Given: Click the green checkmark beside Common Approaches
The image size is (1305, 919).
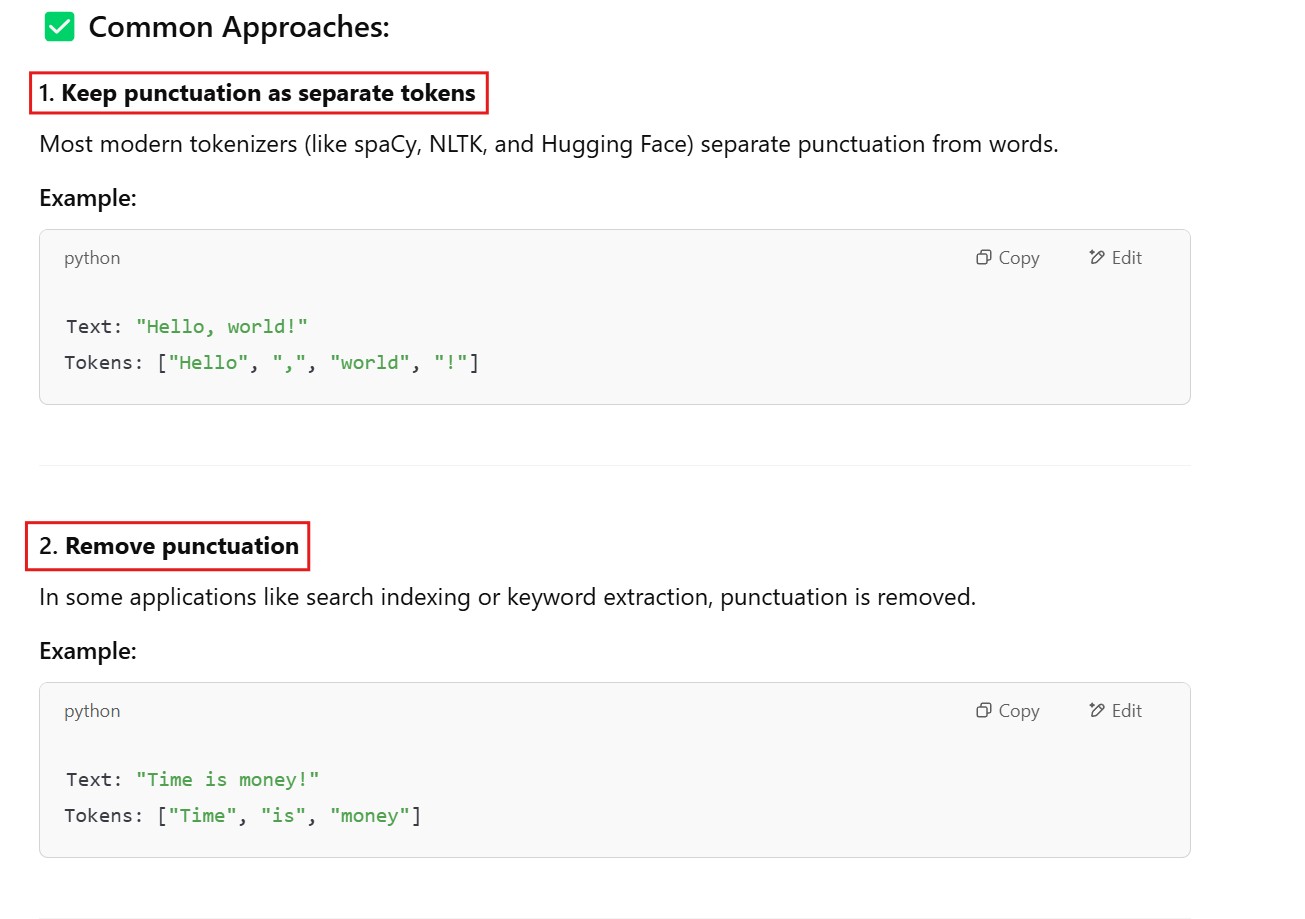Looking at the screenshot, I should click(60, 27).
